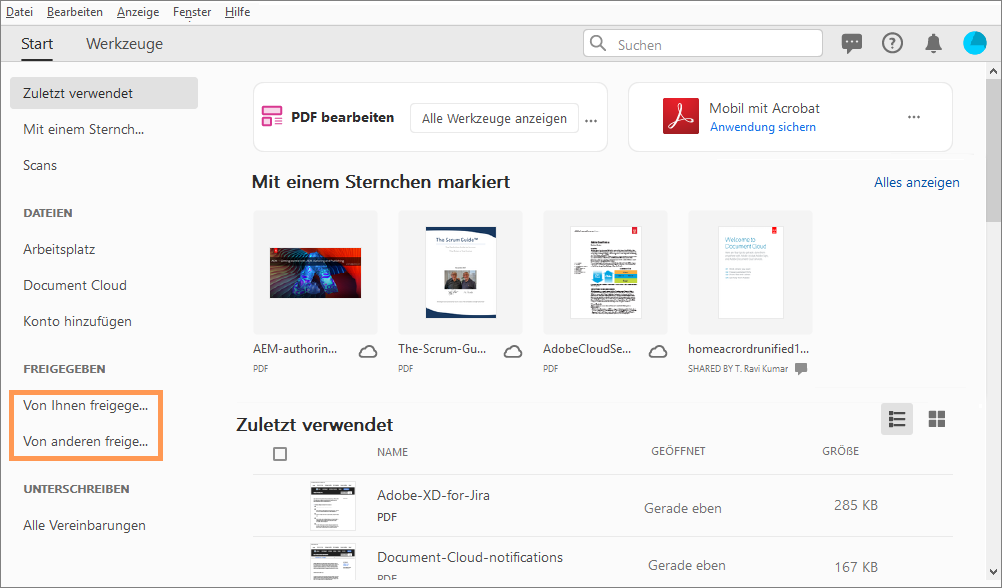Click PDF bearbeiten label
Screen dimensions: 1002x588
(343, 117)
